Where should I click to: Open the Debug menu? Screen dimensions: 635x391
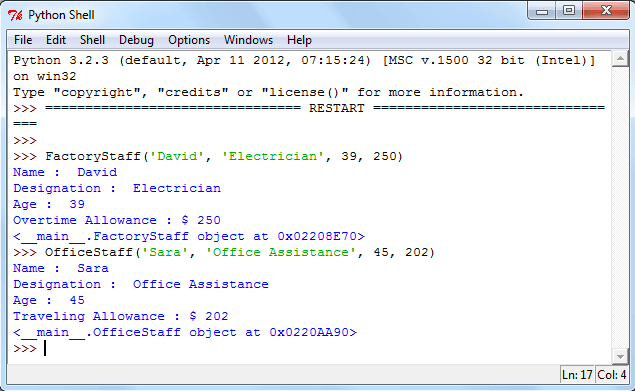coord(136,40)
